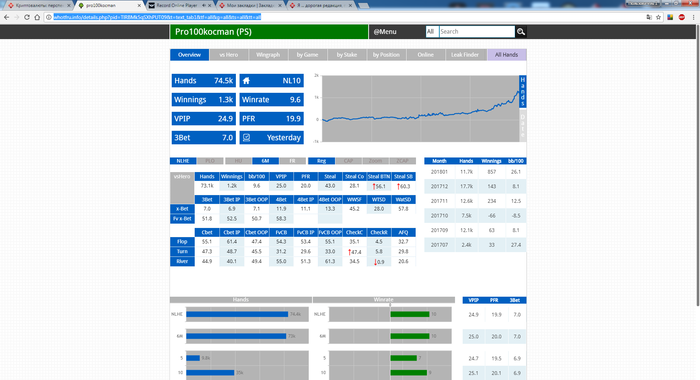Click the house icon in the NL10 tile

[246, 81]
